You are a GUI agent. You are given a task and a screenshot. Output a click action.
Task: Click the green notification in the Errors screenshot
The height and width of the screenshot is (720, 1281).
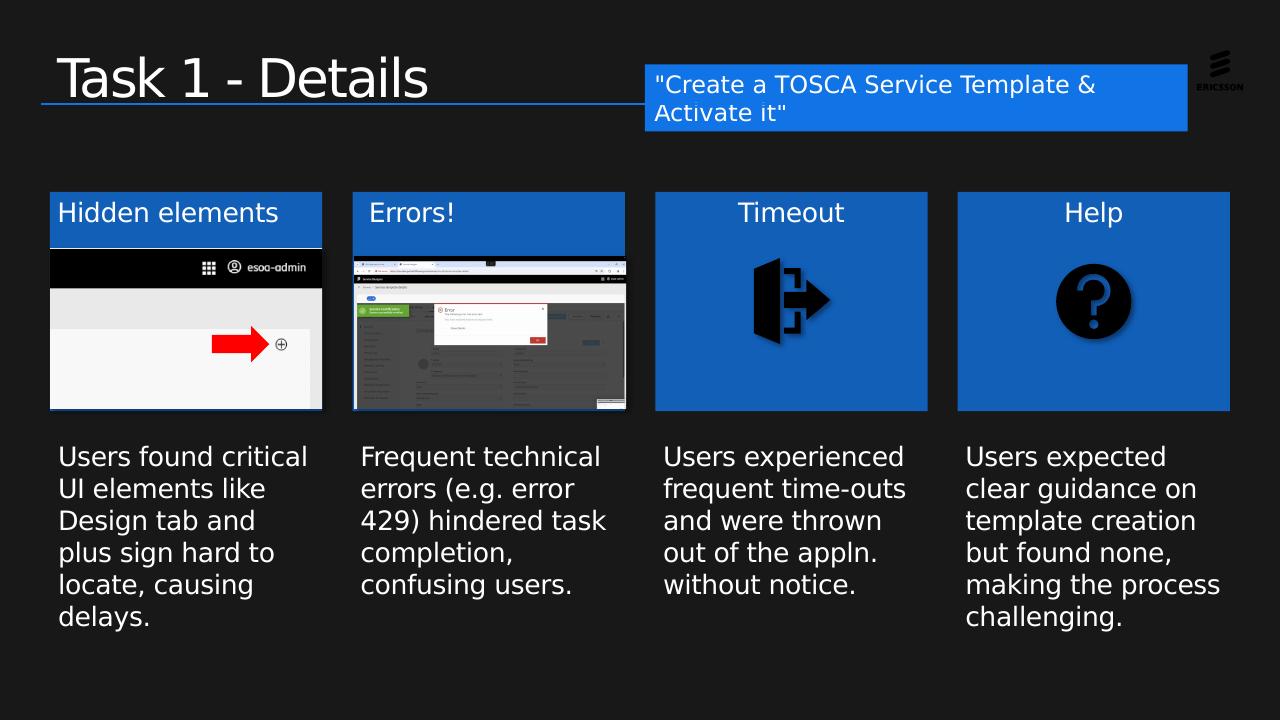click(383, 310)
